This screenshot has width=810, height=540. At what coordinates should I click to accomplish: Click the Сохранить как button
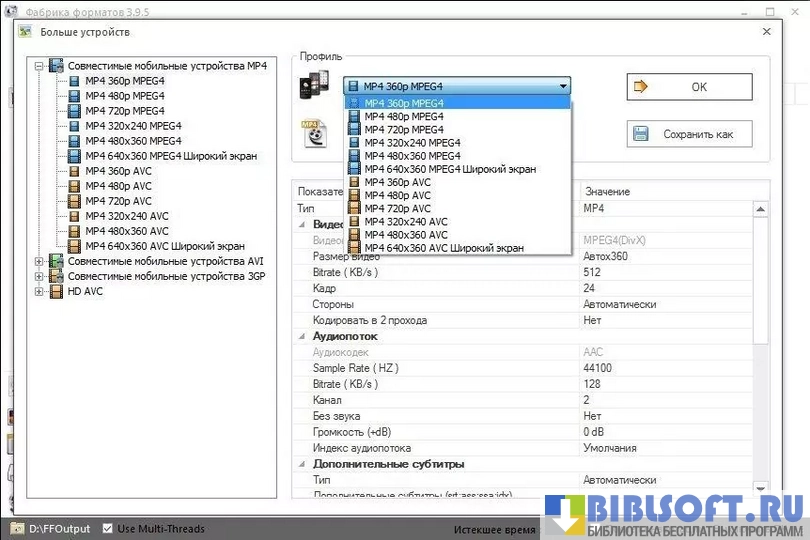click(x=689, y=134)
